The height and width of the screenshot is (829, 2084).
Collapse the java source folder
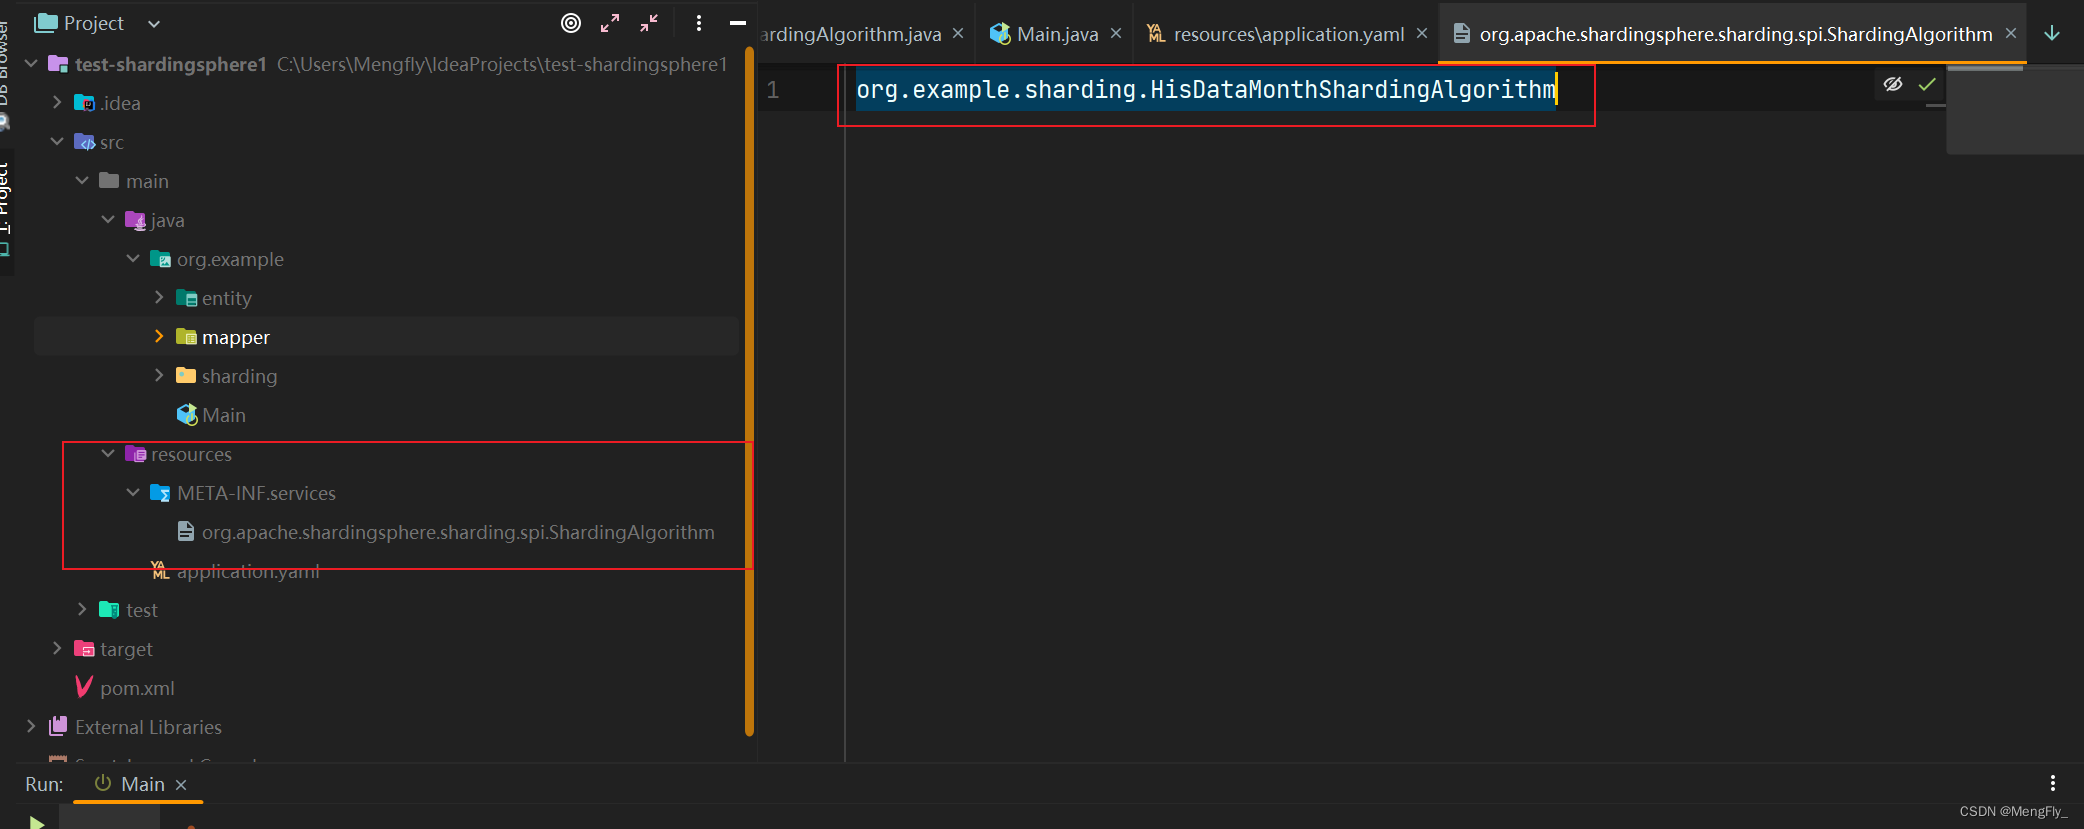click(x=108, y=220)
